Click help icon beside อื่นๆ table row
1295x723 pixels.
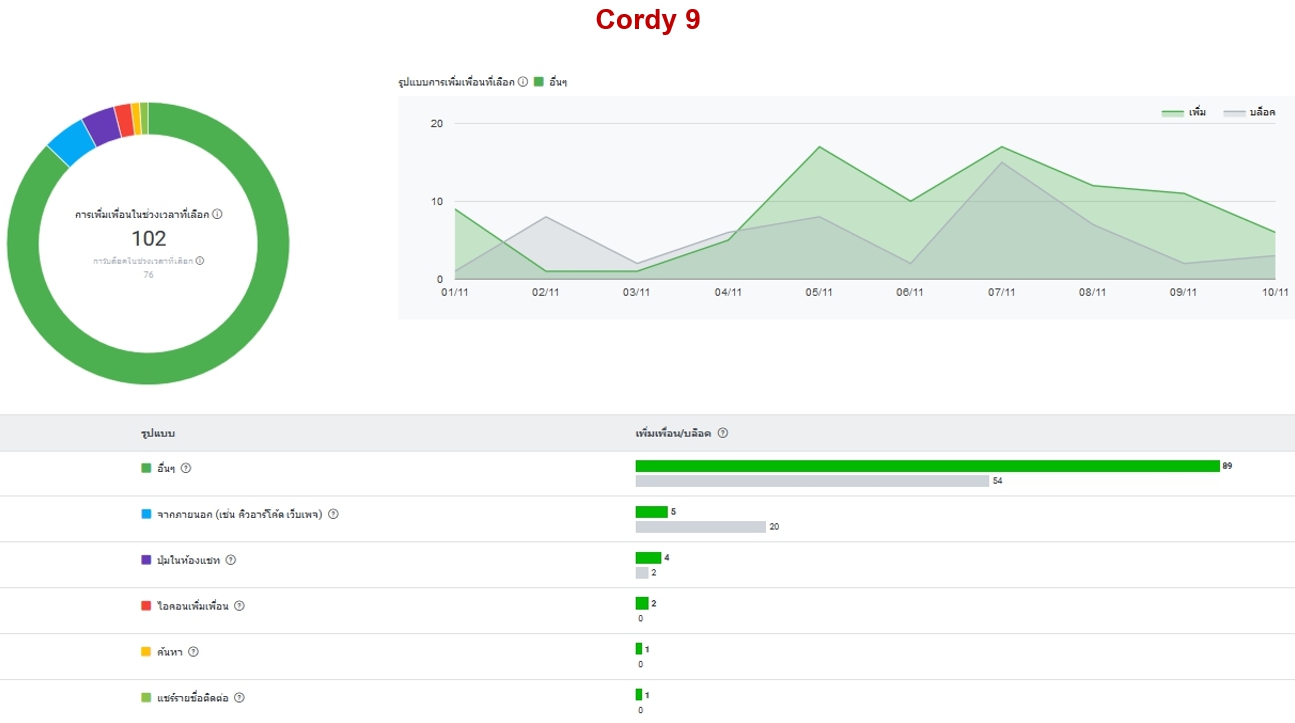click(186, 468)
